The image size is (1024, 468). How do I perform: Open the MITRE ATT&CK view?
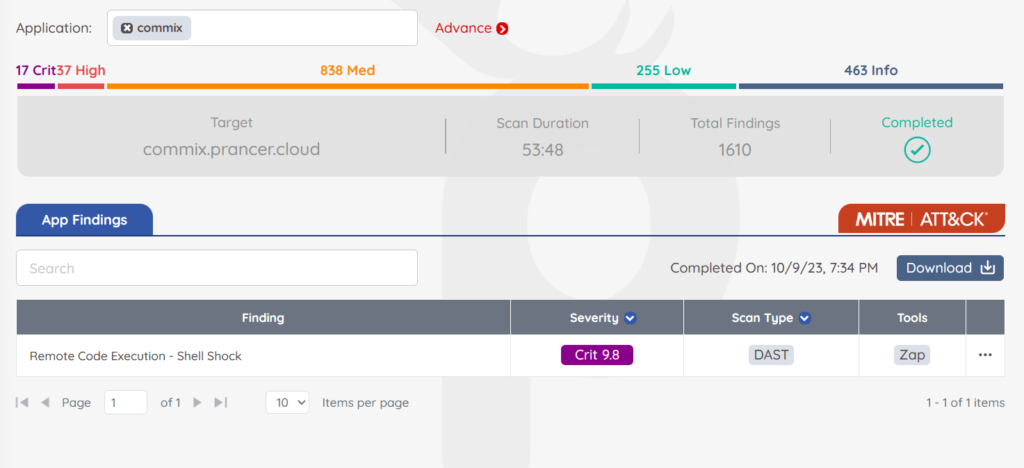(921, 219)
